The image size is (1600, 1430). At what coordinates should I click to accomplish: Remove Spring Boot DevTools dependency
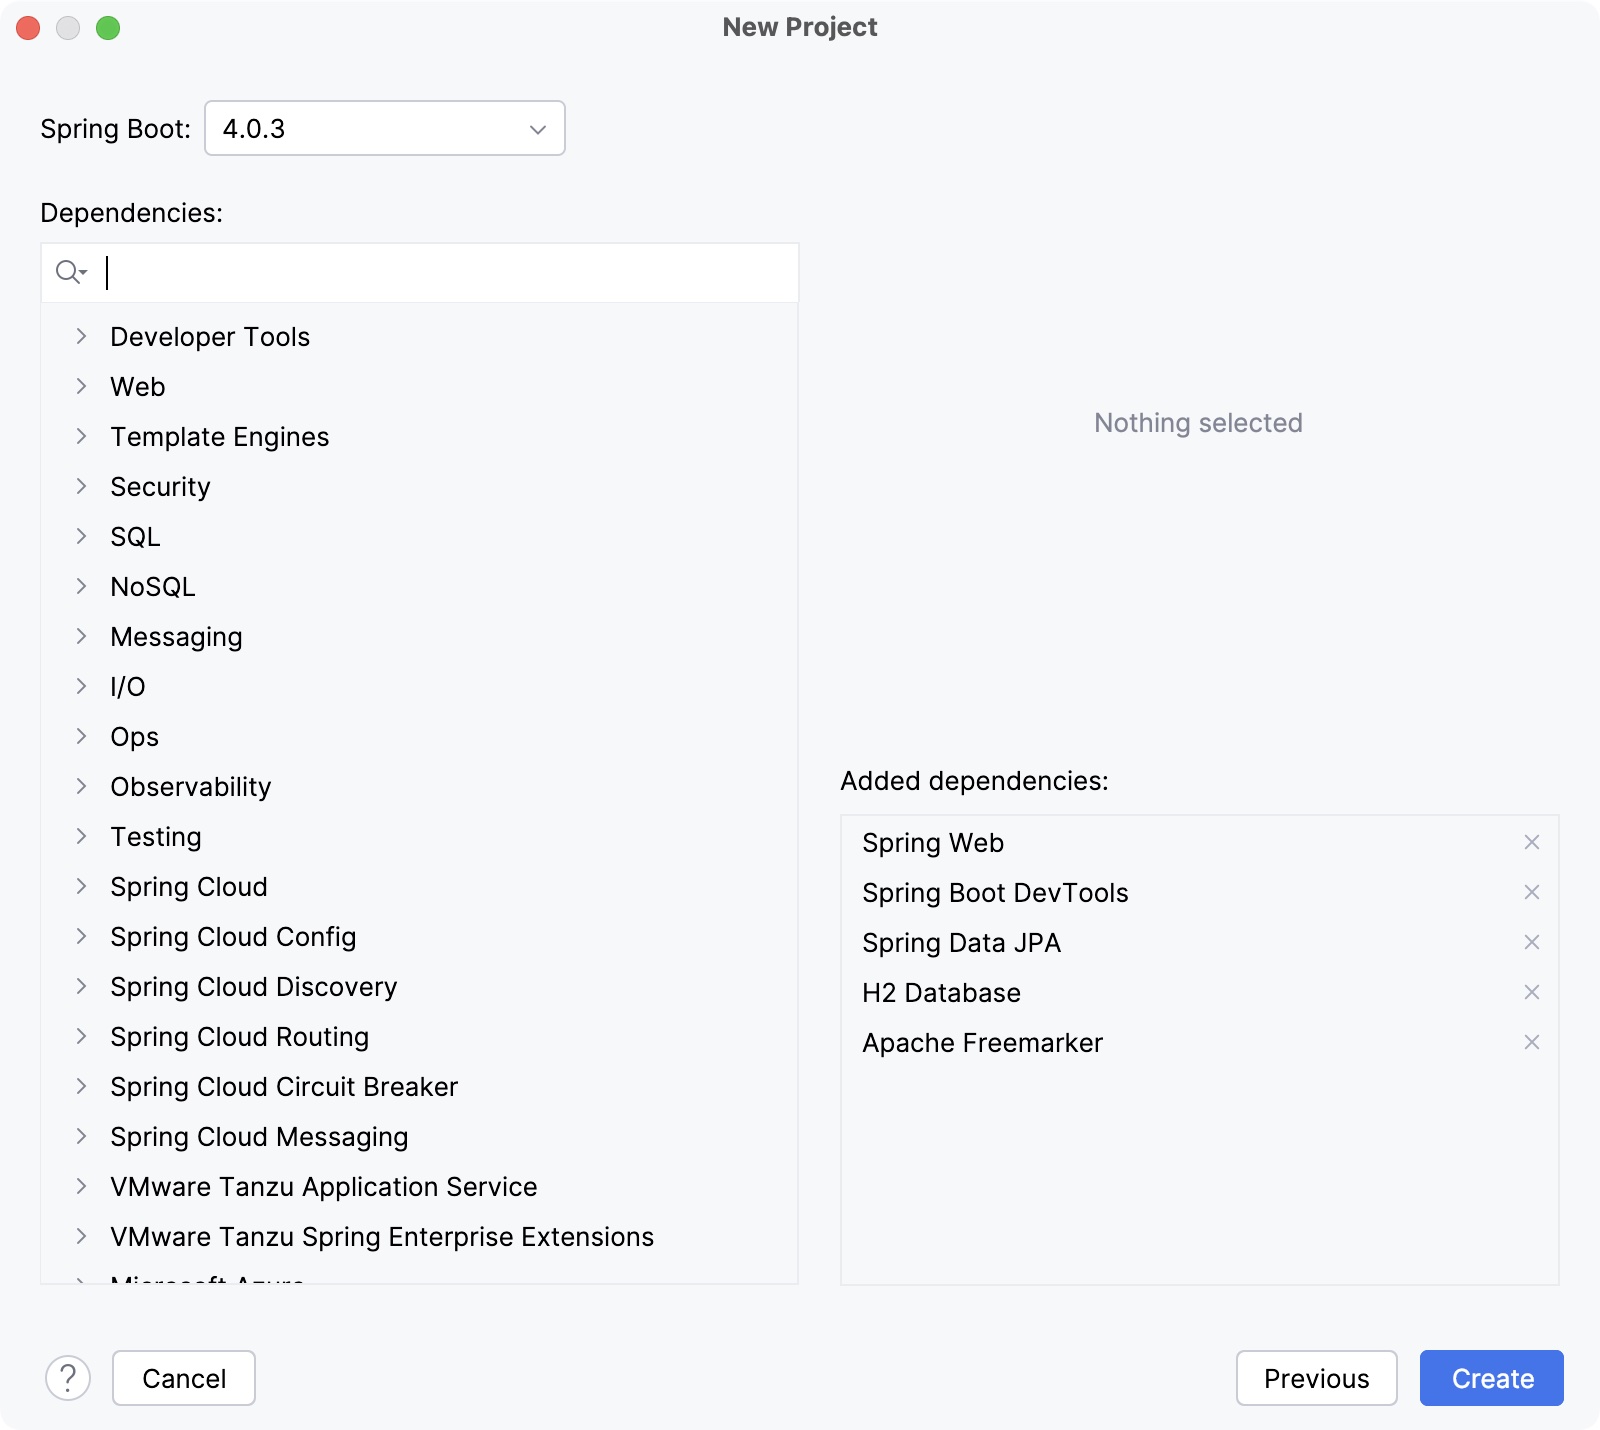pos(1531,893)
